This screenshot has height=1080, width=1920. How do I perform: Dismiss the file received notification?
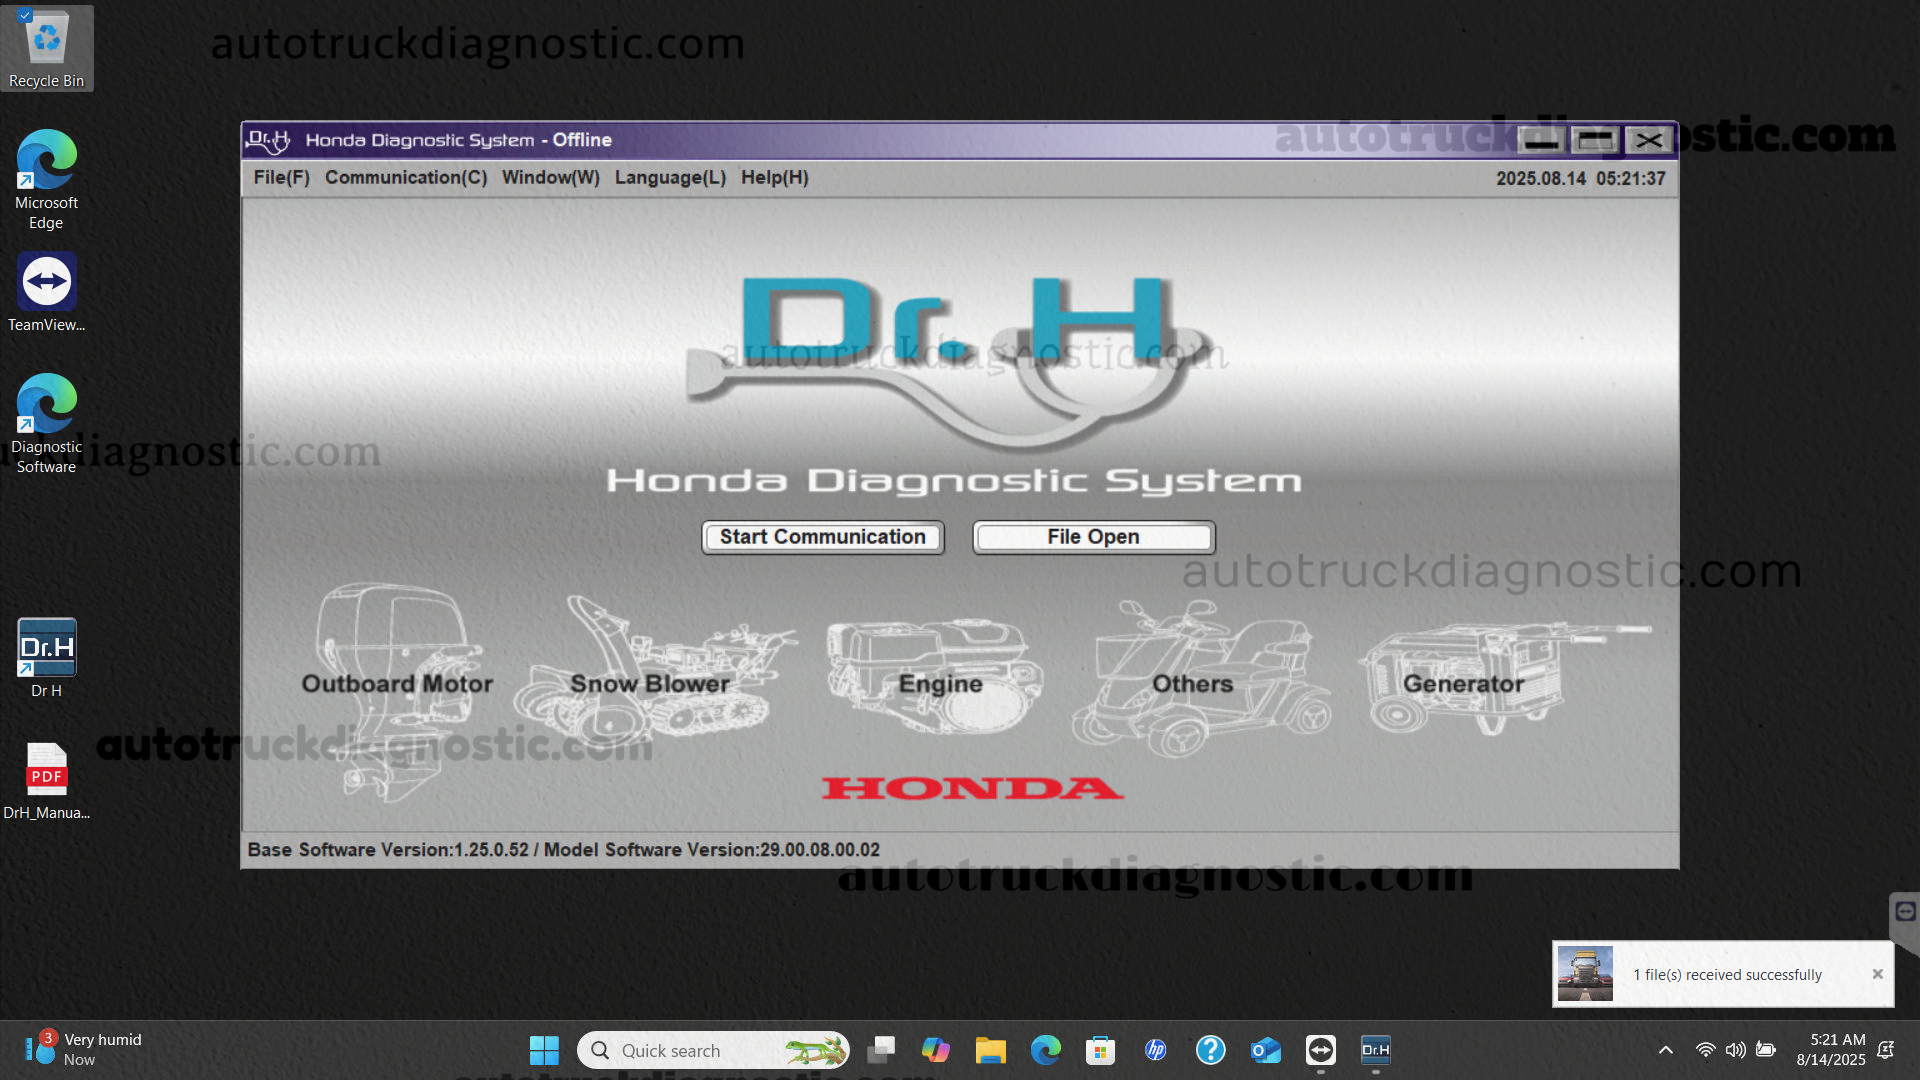click(1877, 974)
